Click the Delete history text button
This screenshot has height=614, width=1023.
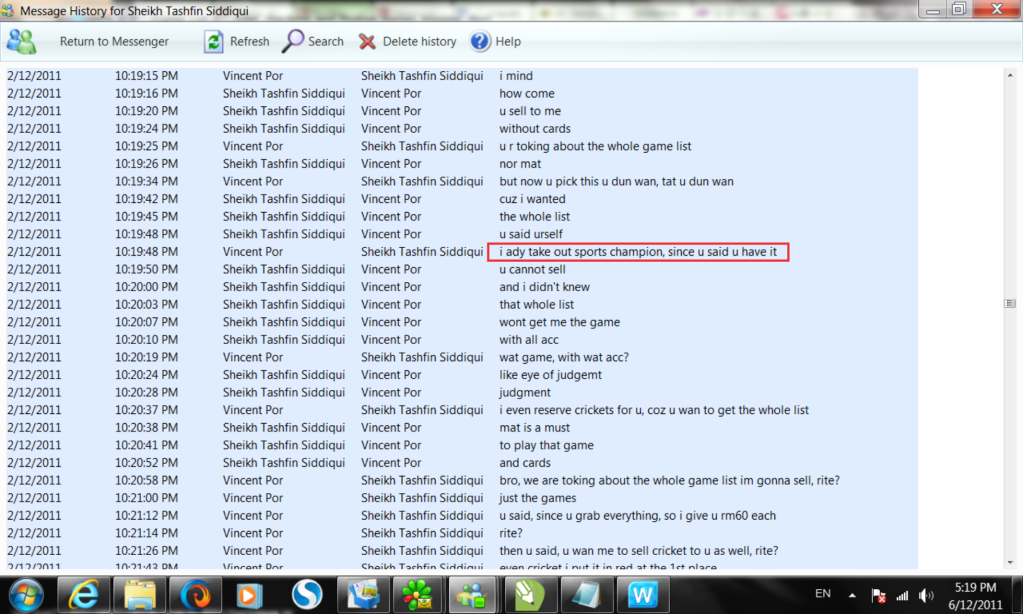click(x=419, y=41)
